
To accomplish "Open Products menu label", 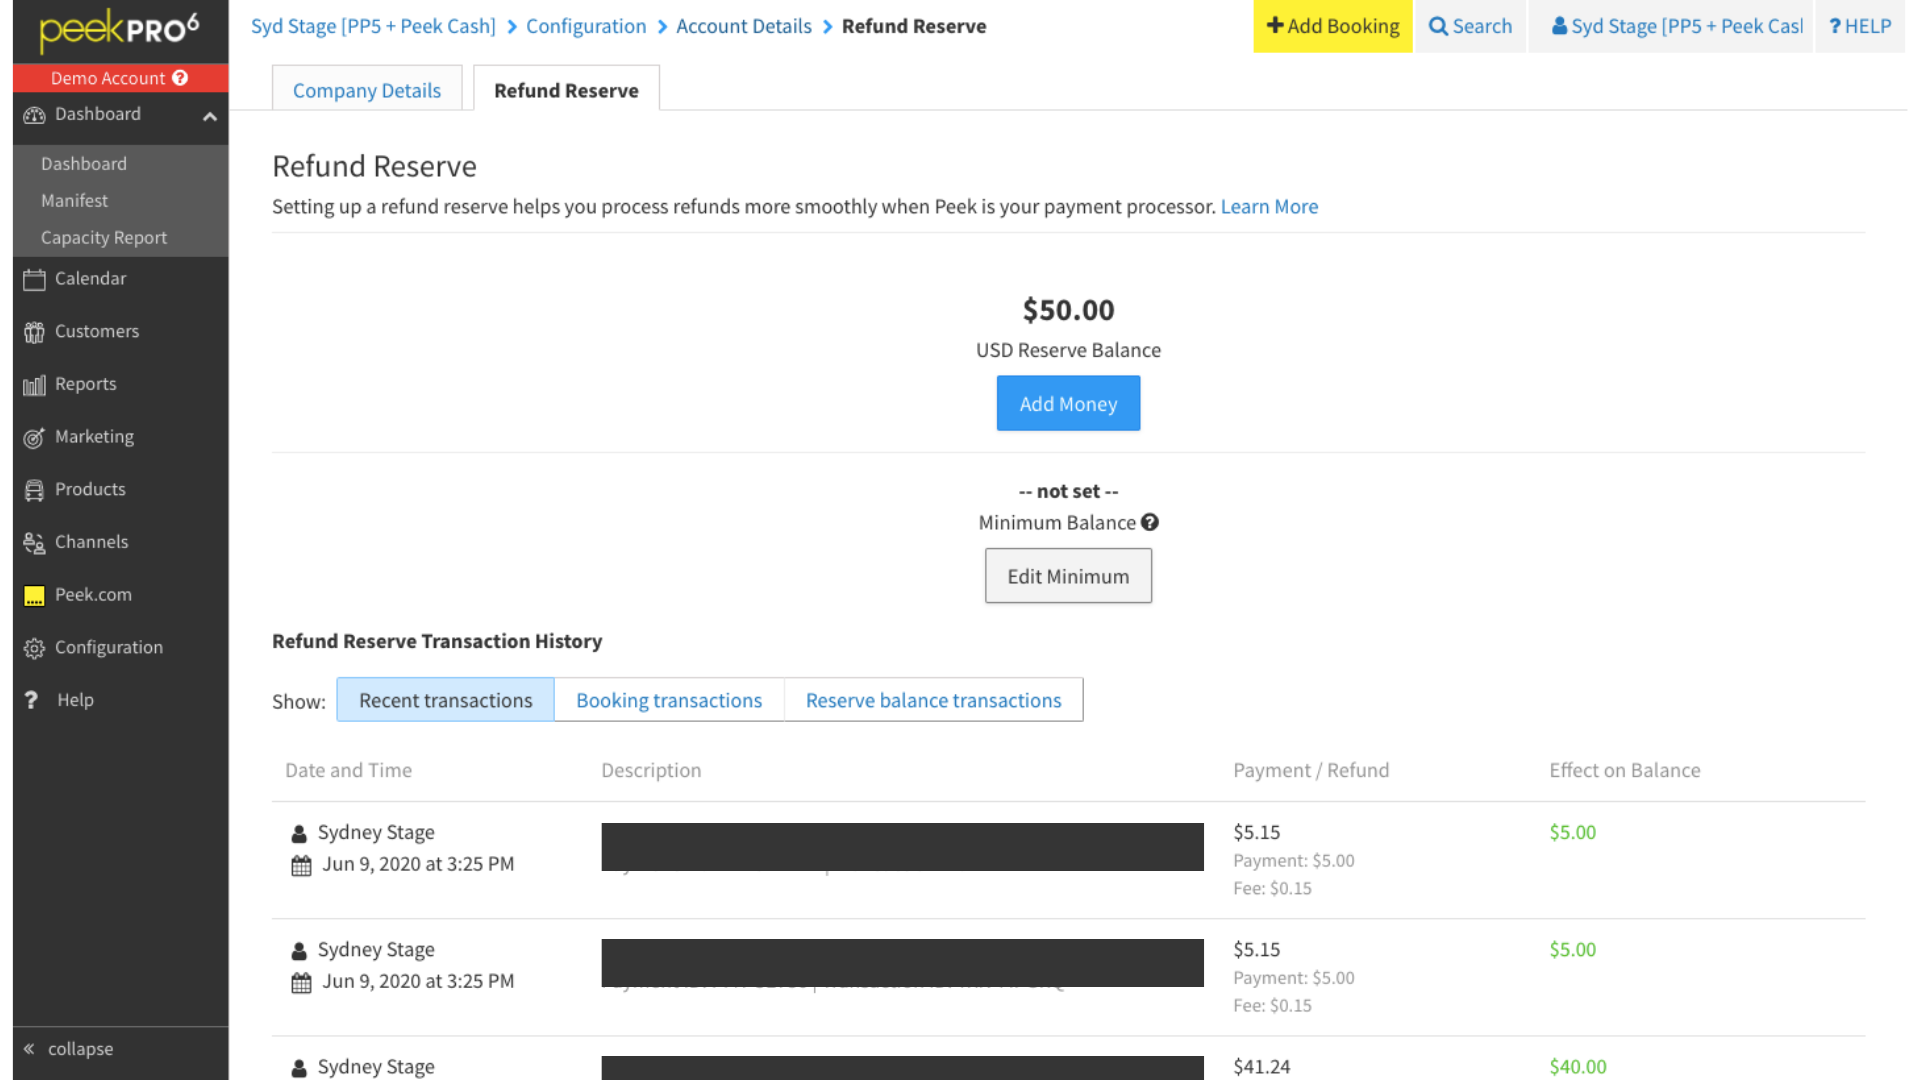I will click(x=90, y=489).
